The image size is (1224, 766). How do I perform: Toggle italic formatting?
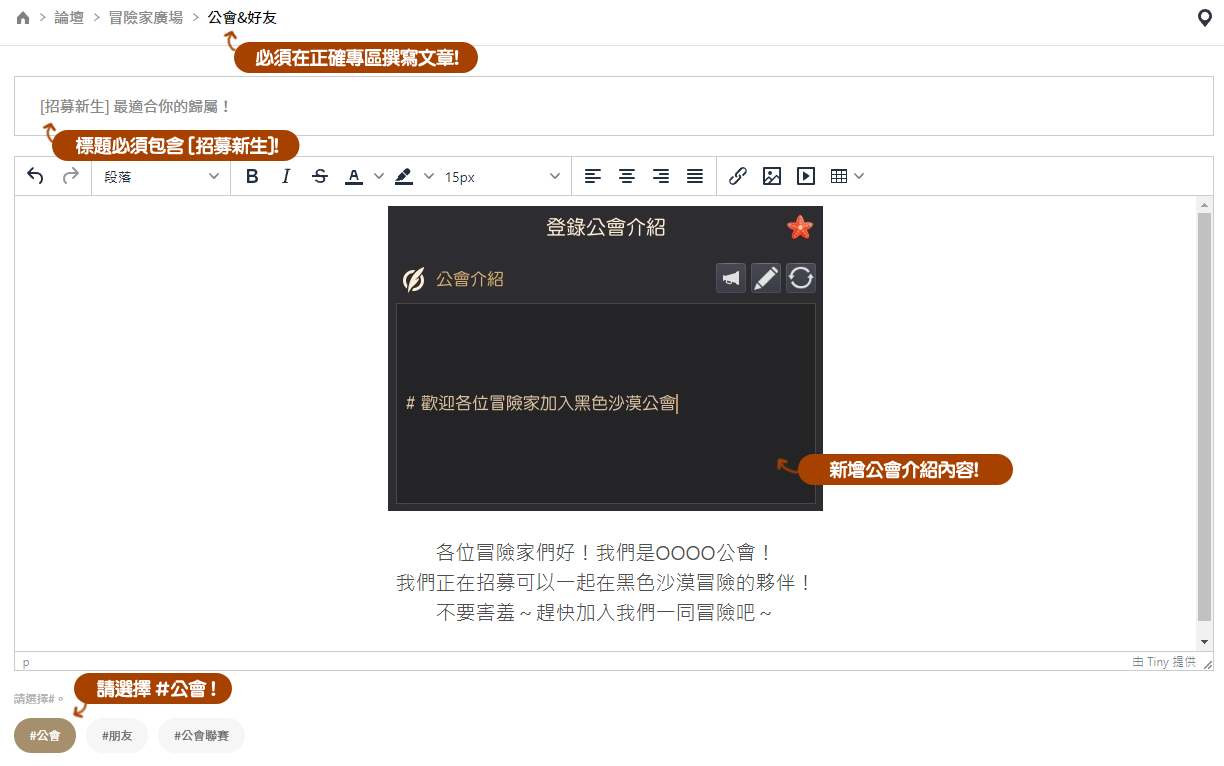point(286,176)
